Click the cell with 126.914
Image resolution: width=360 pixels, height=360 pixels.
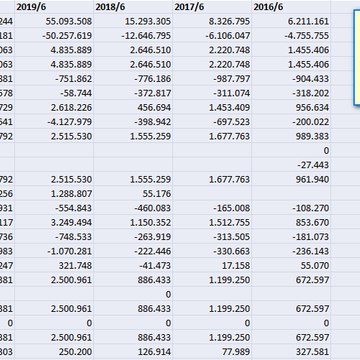click(x=133, y=351)
